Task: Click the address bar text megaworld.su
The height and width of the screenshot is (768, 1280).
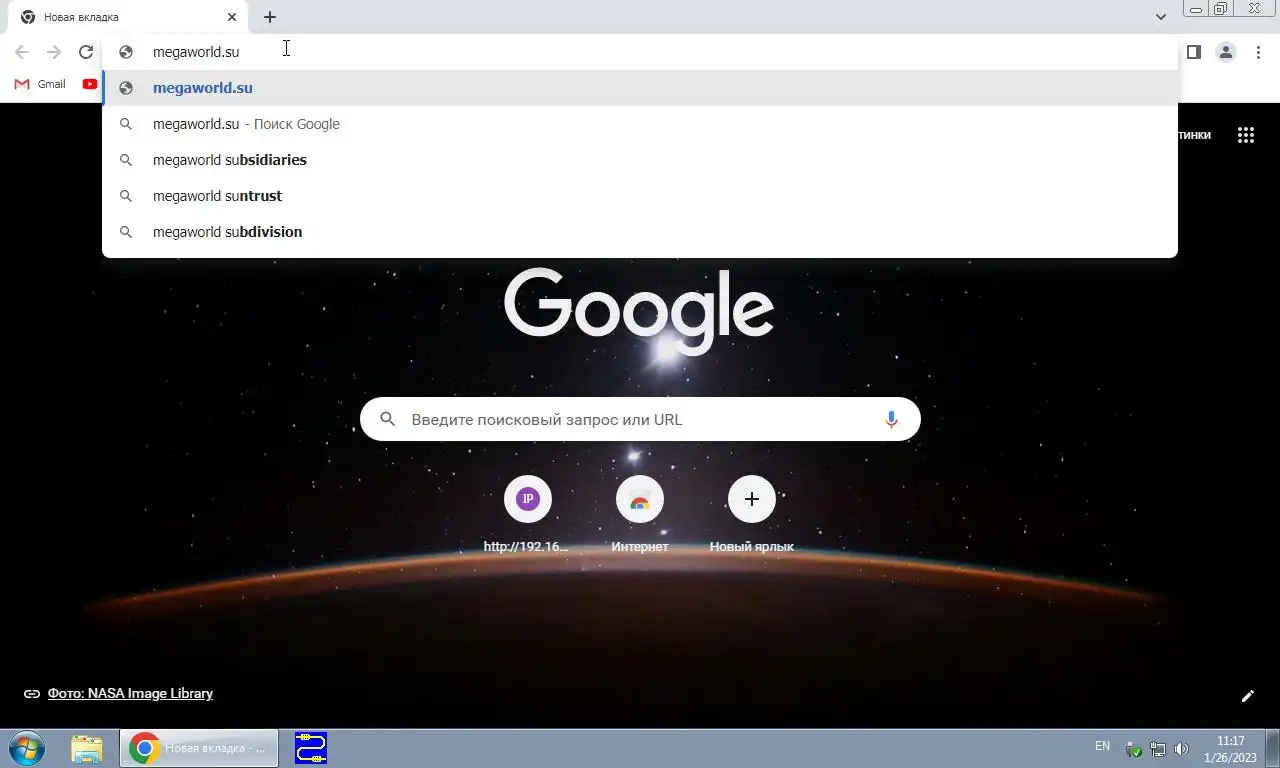Action: coord(196,52)
